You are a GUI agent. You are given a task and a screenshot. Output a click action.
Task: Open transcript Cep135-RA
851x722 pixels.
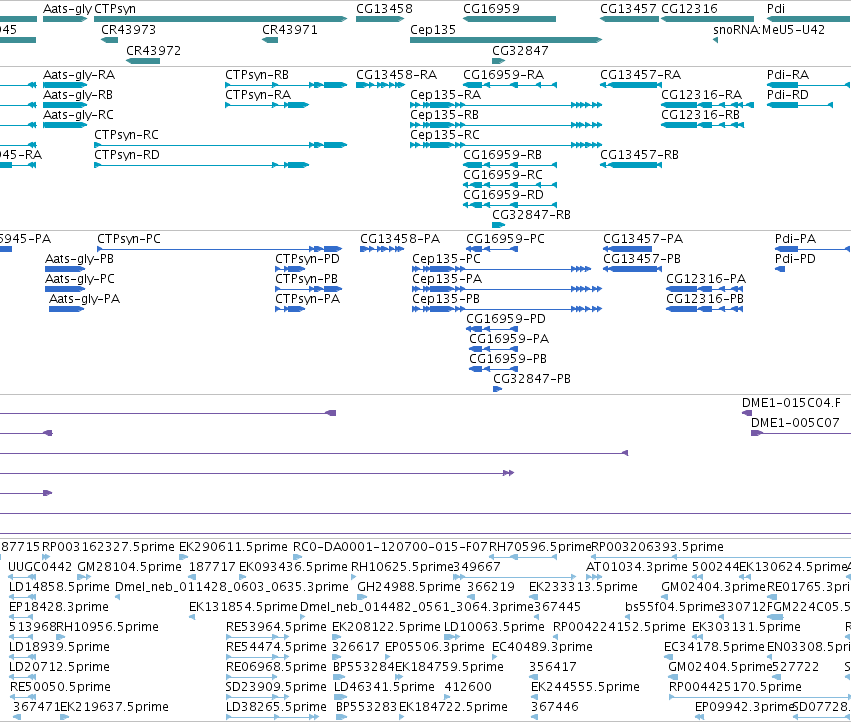coord(506,105)
